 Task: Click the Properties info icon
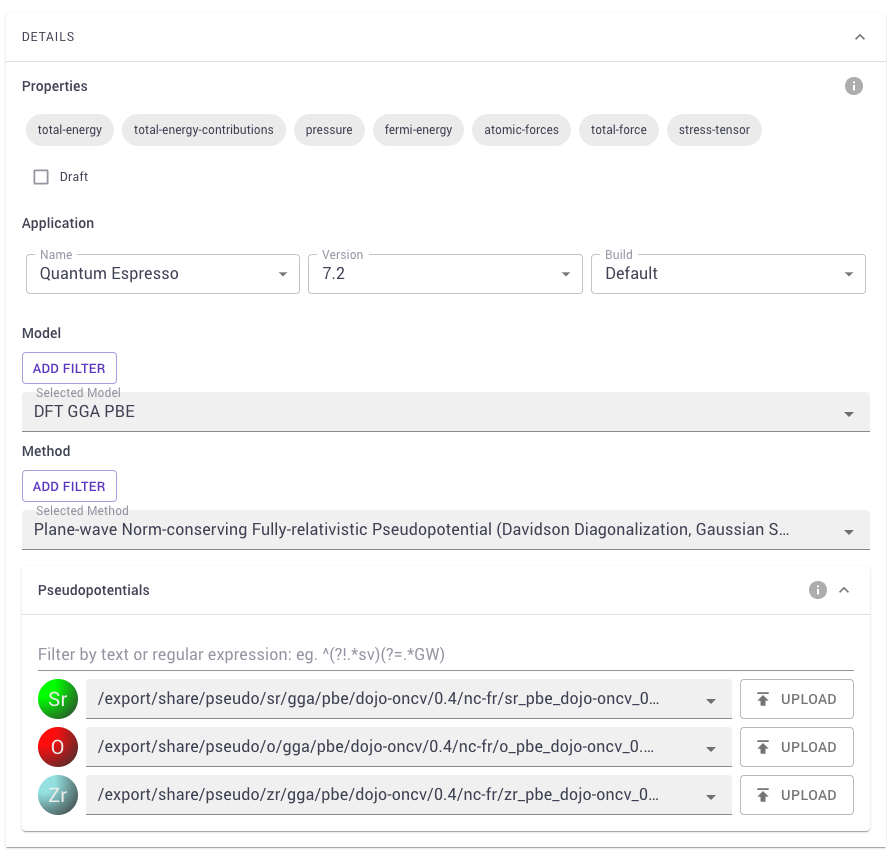tap(854, 86)
